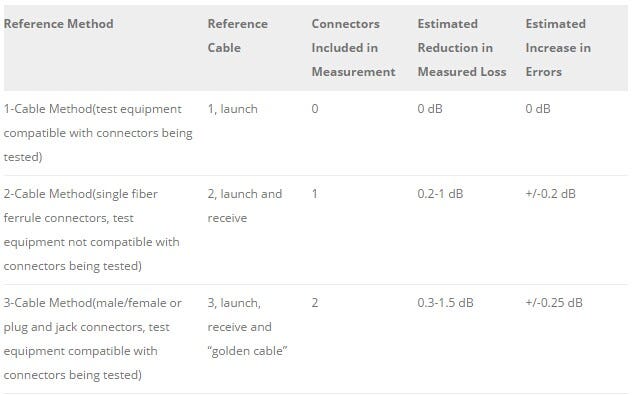Select the 0.3-1.5 dB loss value

point(445,303)
